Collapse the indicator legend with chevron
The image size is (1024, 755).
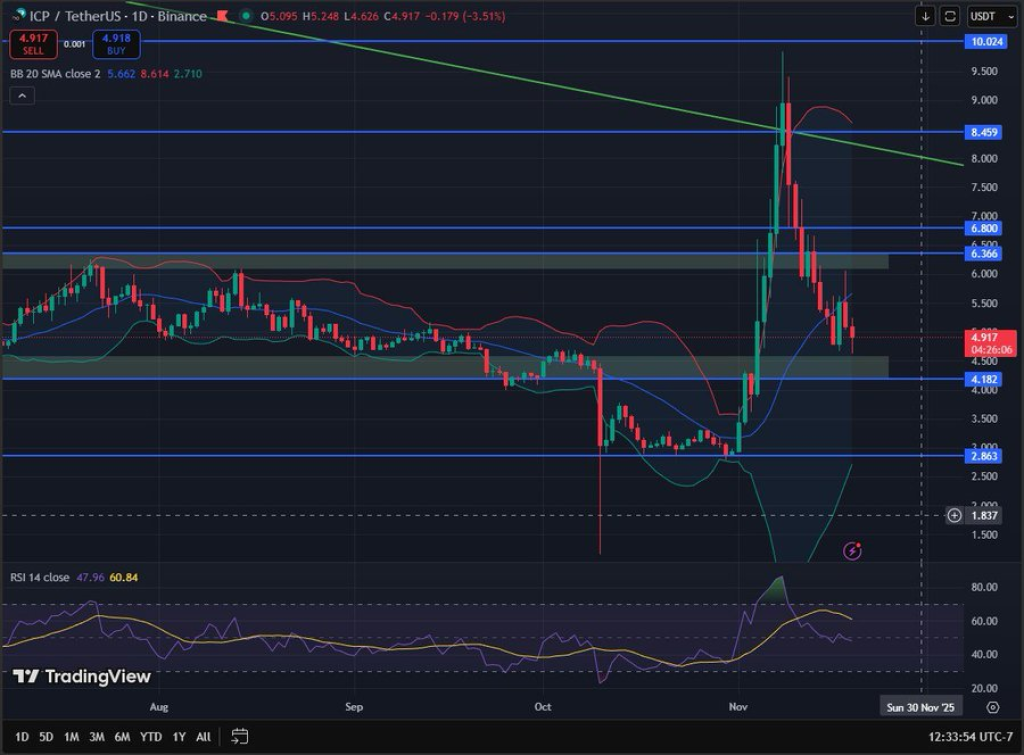pos(22,96)
